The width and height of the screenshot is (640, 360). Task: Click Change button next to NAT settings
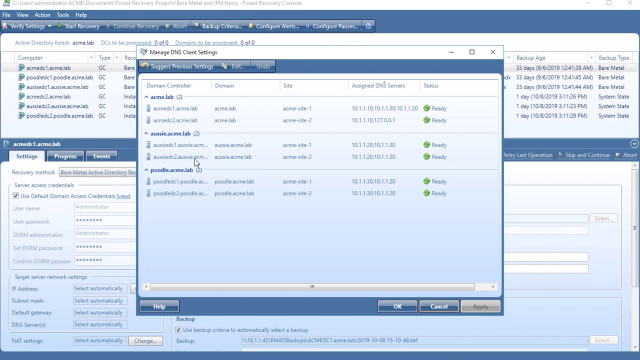click(145, 341)
